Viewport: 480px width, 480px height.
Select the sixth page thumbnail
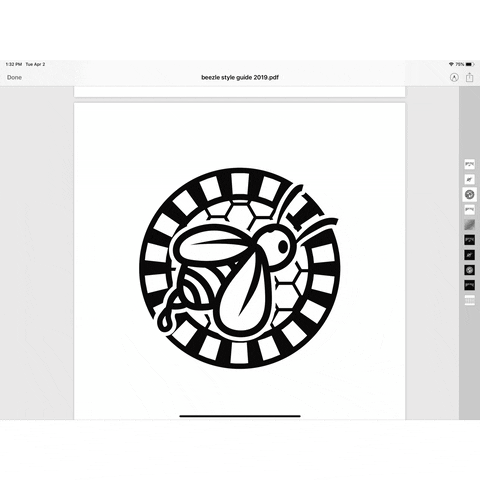coord(469,240)
